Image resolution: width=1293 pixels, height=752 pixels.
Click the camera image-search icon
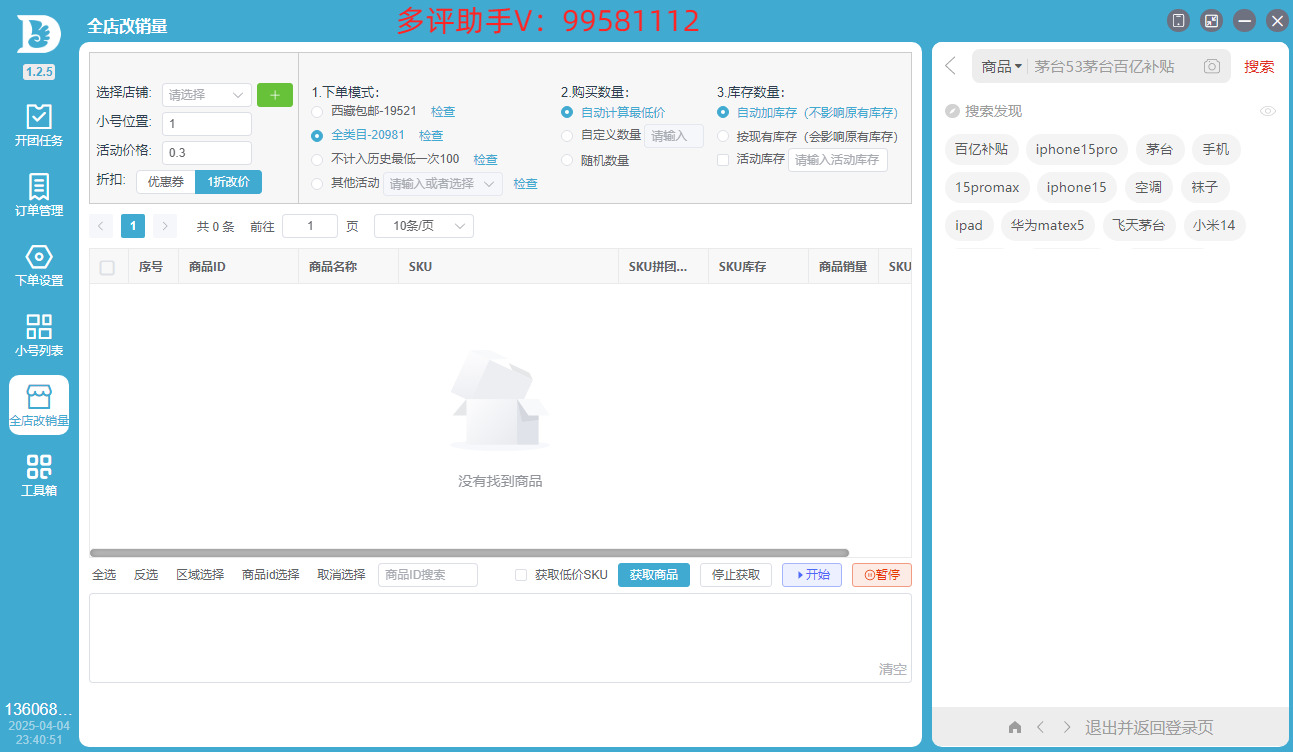(x=1212, y=67)
